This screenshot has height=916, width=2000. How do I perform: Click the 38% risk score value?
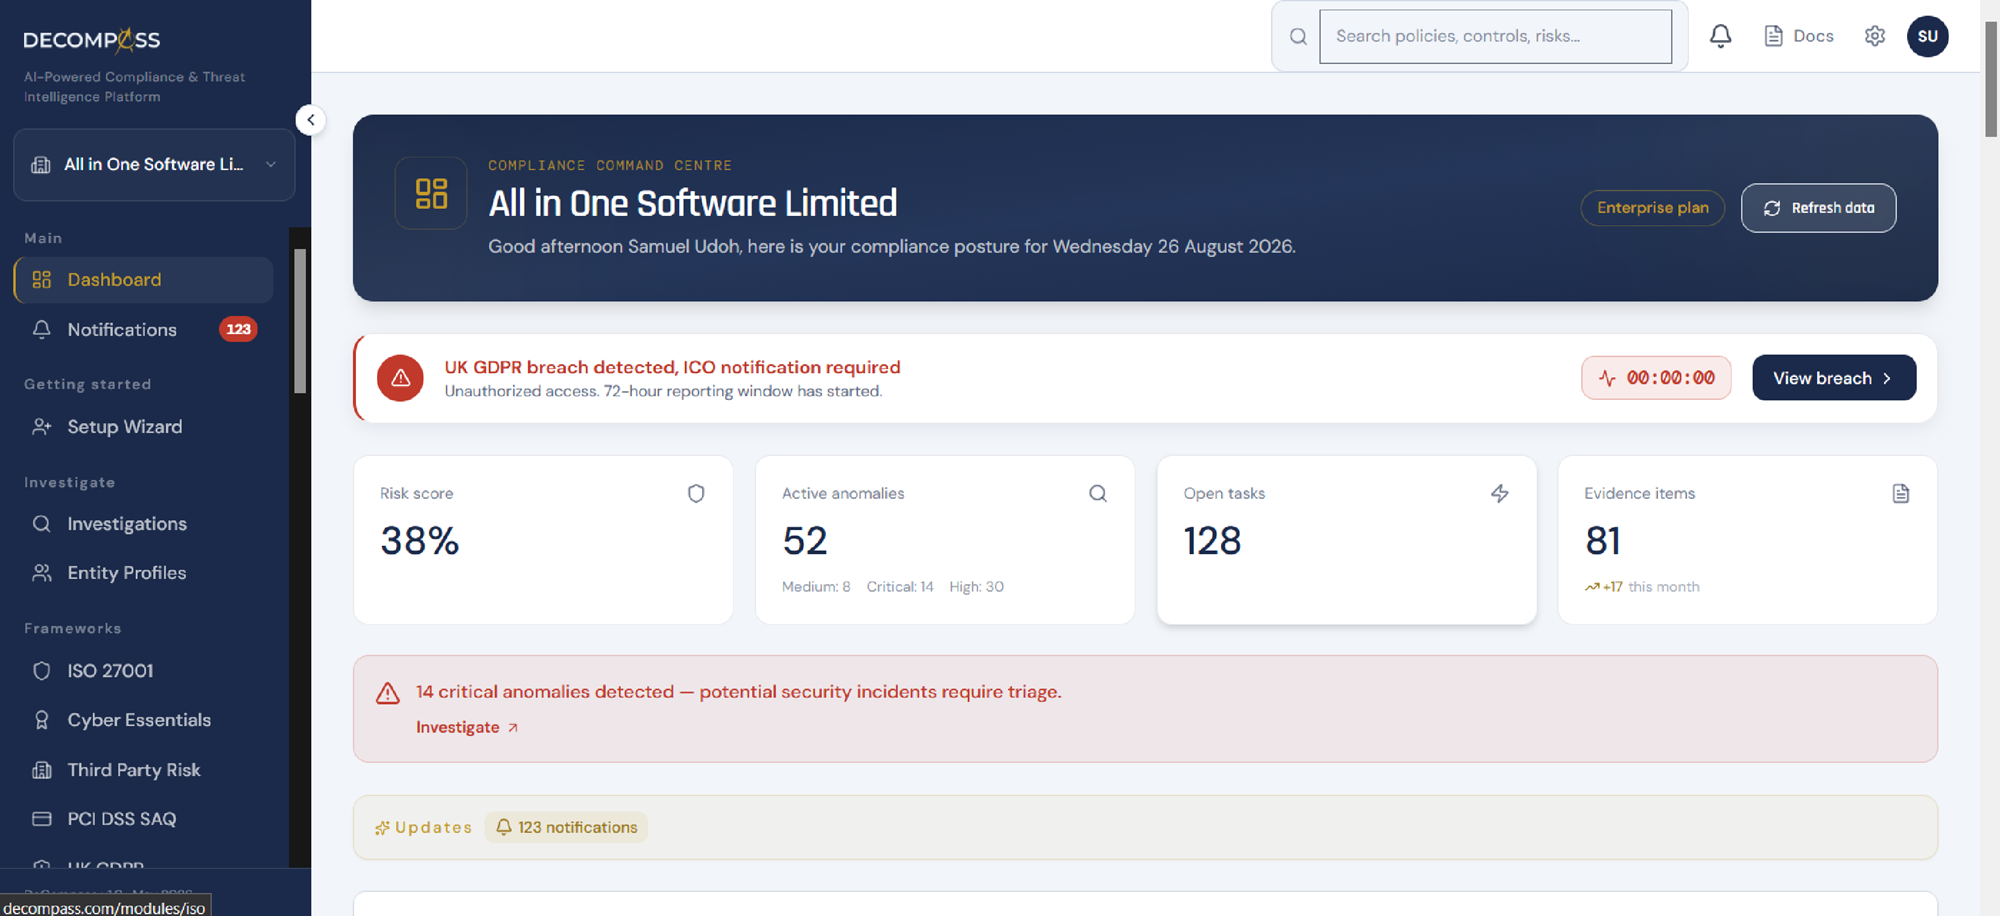(x=419, y=541)
